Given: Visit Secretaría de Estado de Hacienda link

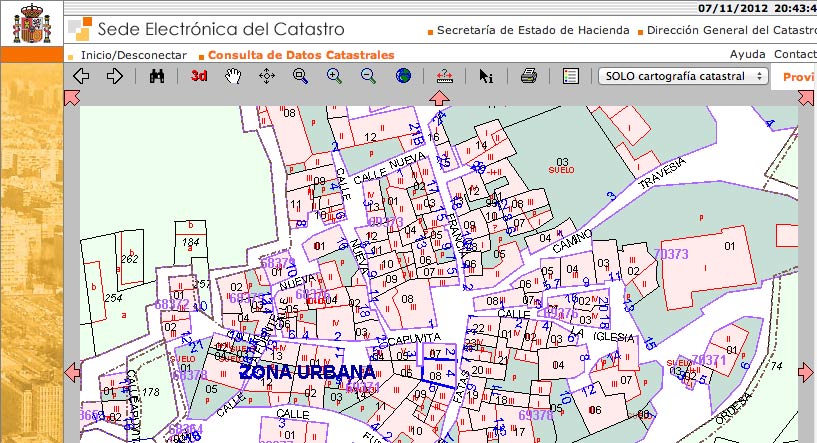Looking at the screenshot, I should coord(533,31).
